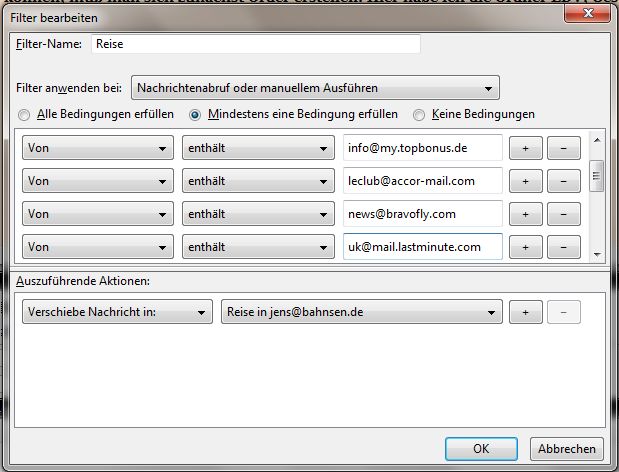
Task: Open 'enthält' dropdown in lastminute.com row
Action: pos(258,247)
